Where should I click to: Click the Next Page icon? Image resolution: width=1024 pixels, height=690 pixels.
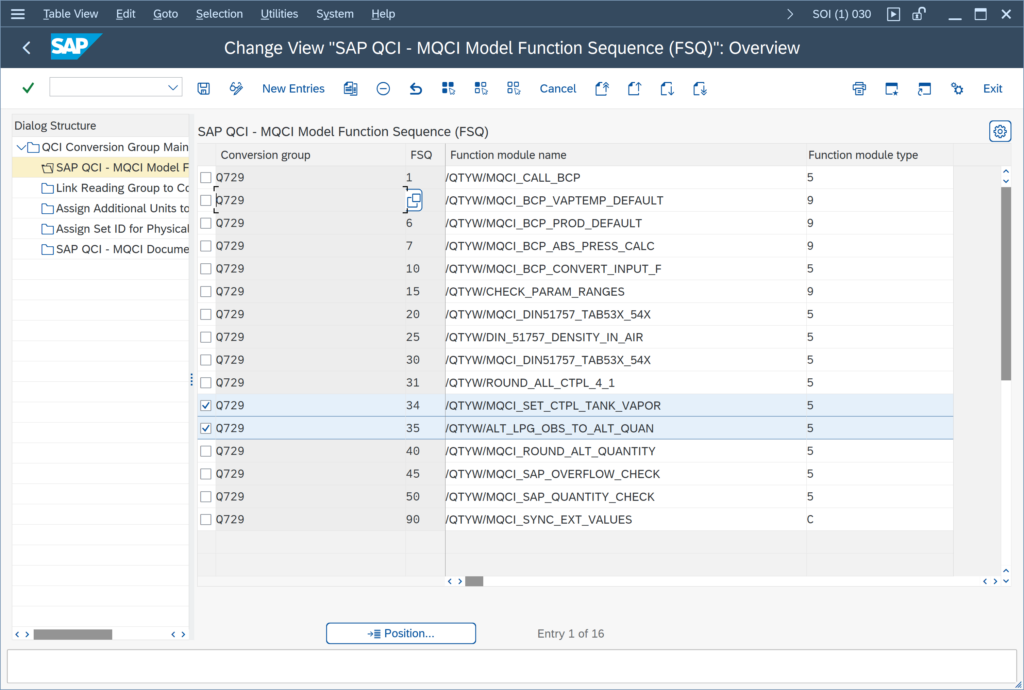667,89
